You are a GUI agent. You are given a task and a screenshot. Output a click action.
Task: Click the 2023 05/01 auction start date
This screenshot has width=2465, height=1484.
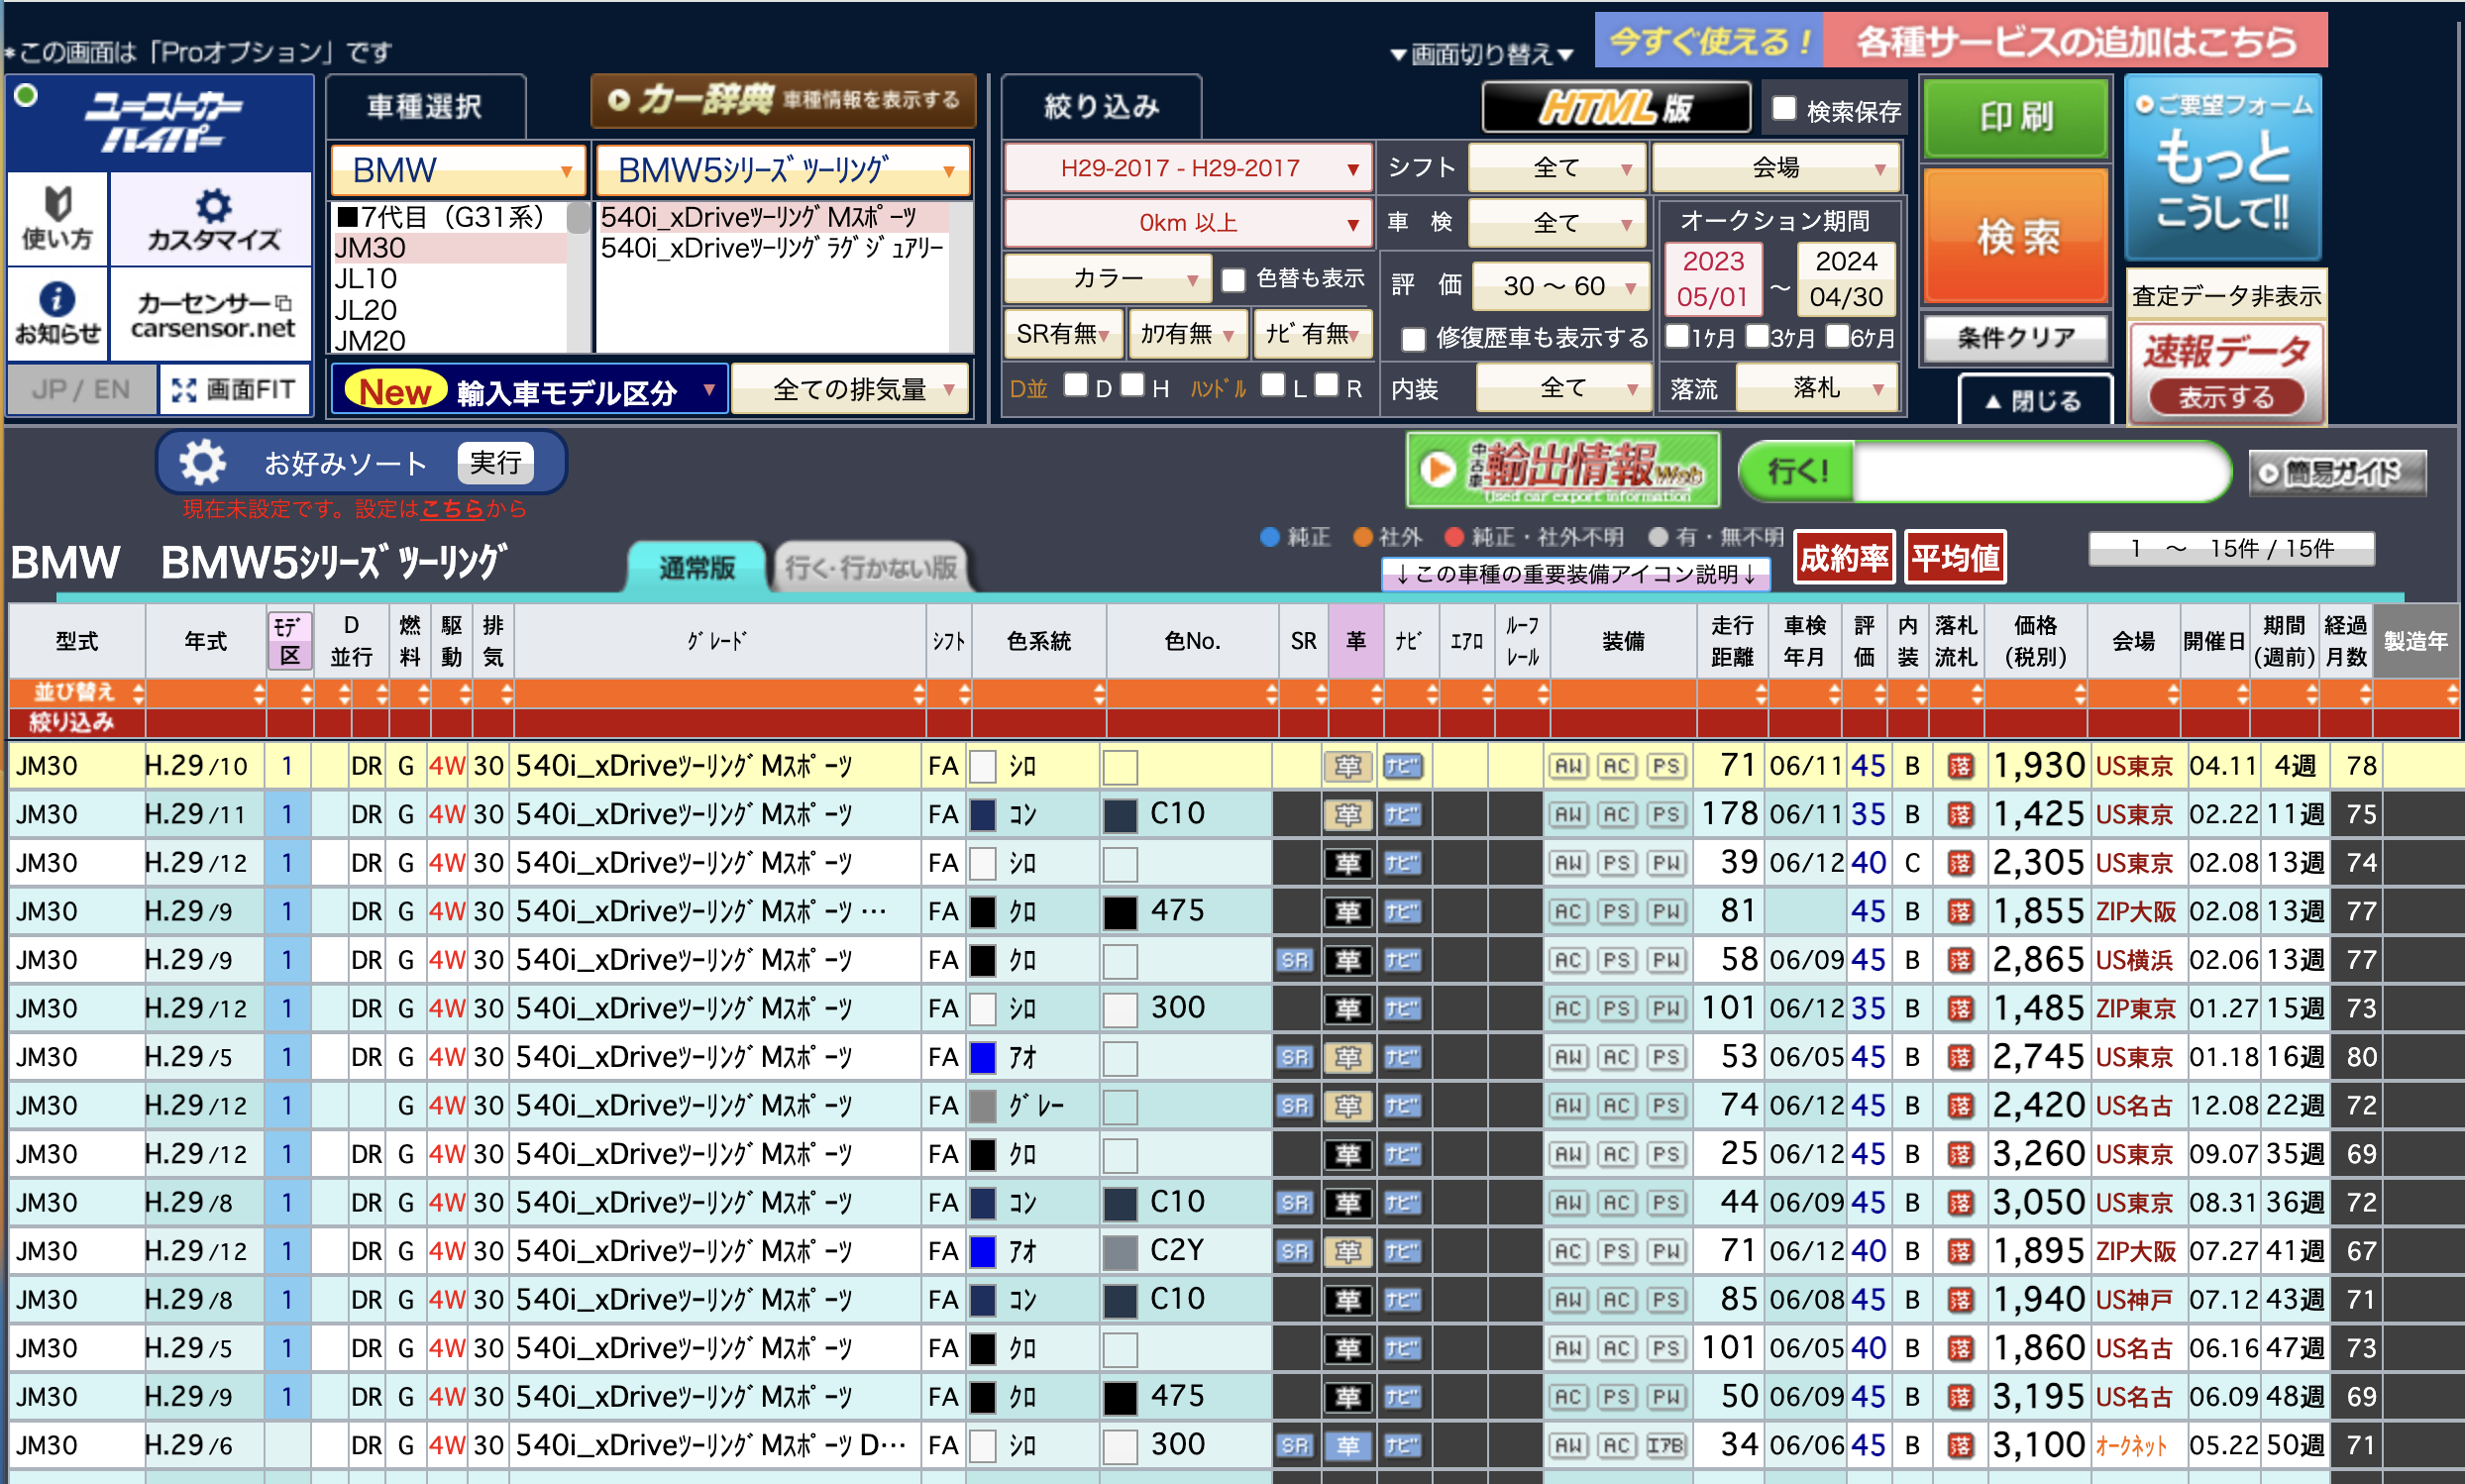click(1712, 279)
